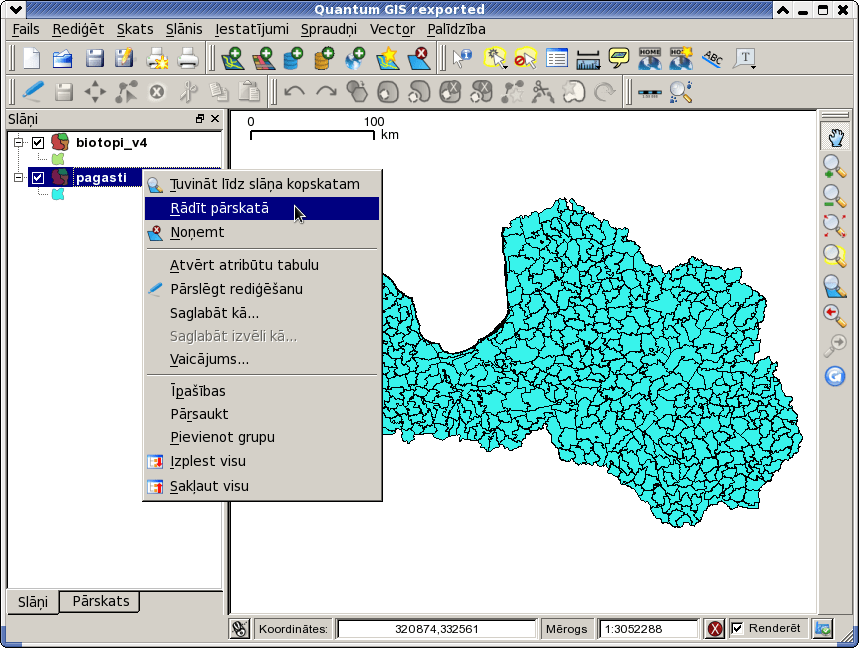Open the Rediģēt menu

[x=78, y=29]
